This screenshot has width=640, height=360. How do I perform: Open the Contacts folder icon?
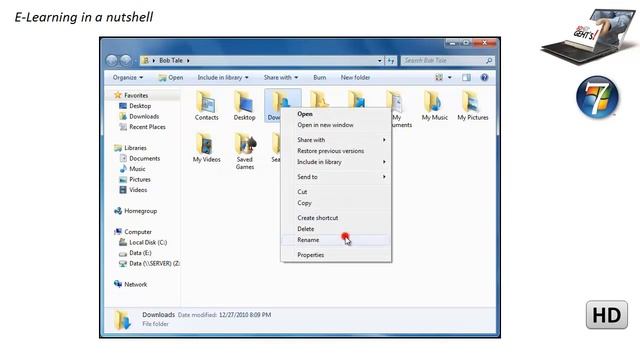tap(207, 106)
